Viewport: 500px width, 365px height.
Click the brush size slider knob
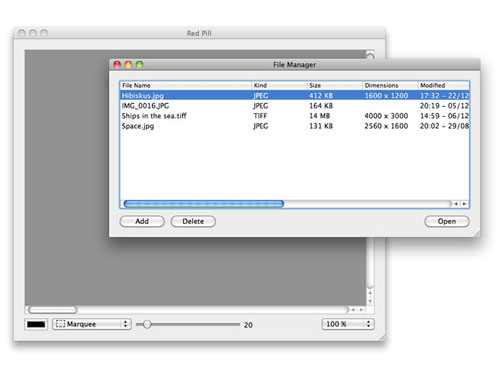pyautogui.click(x=147, y=324)
